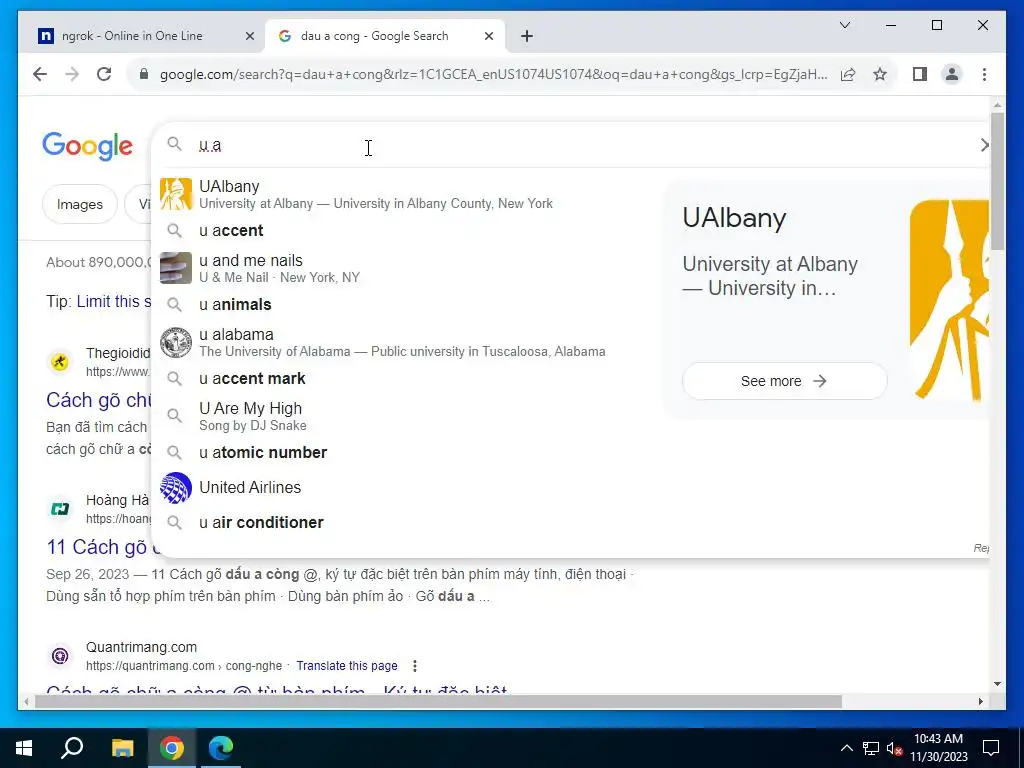1024x768 pixels.
Task: Click the Google logo
Action: pyautogui.click(x=88, y=145)
